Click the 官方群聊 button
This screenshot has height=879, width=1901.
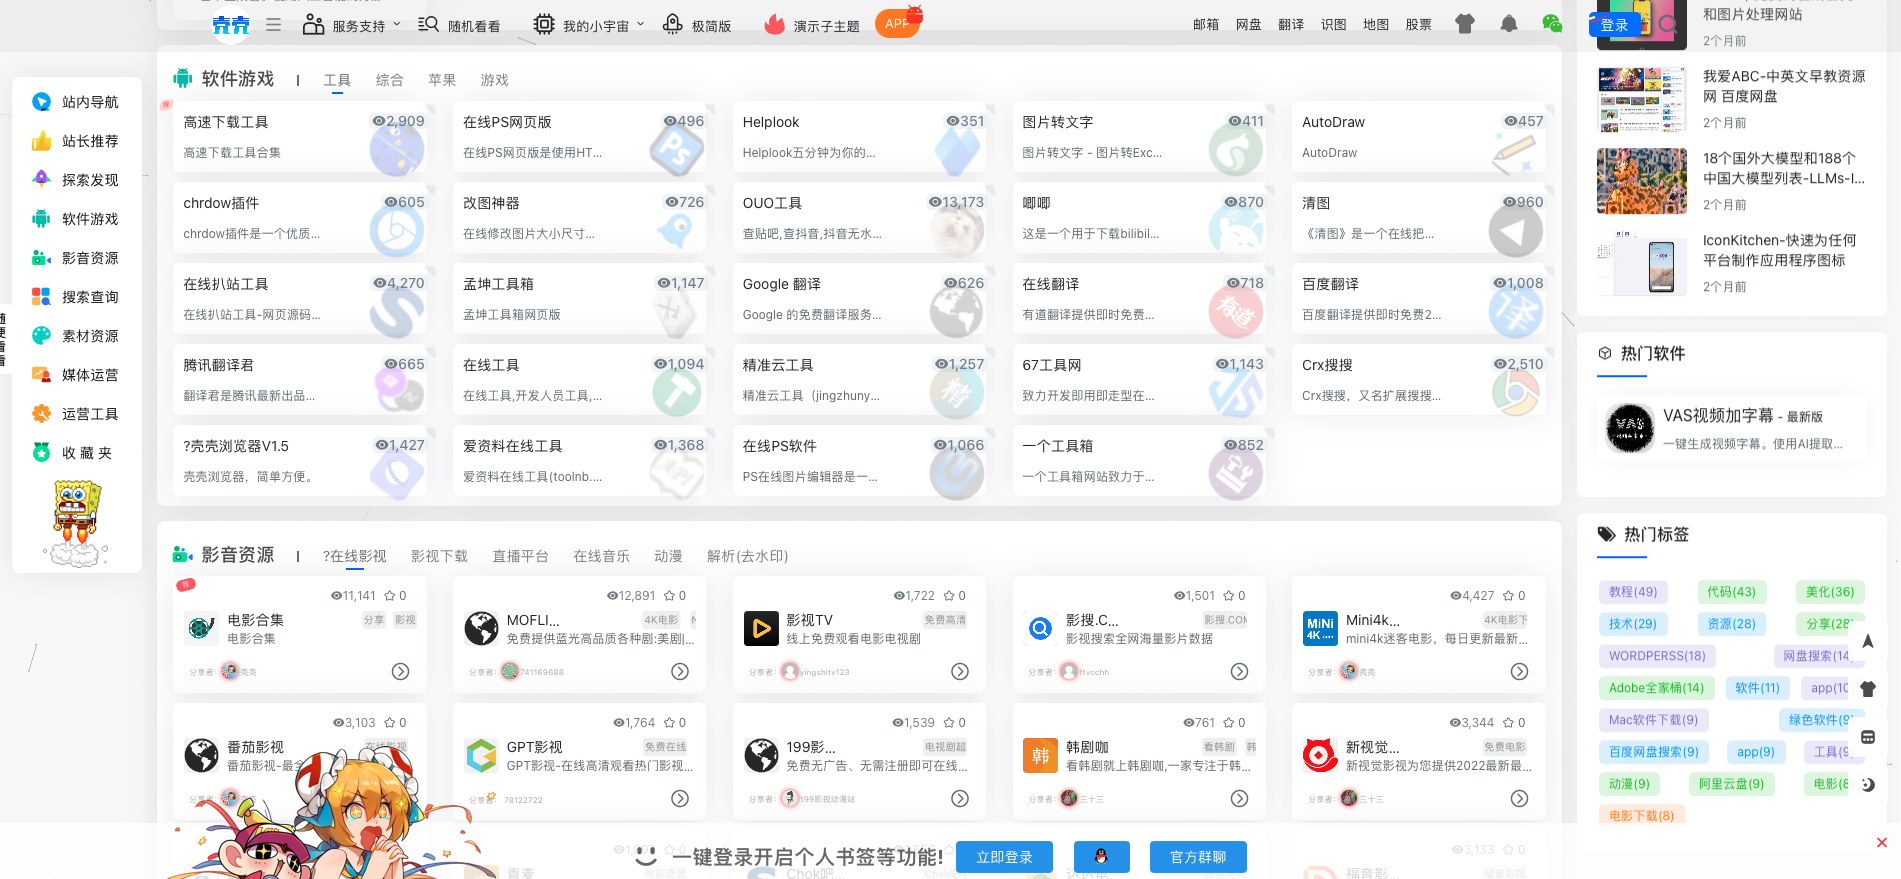pyautogui.click(x=1198, y=857)
